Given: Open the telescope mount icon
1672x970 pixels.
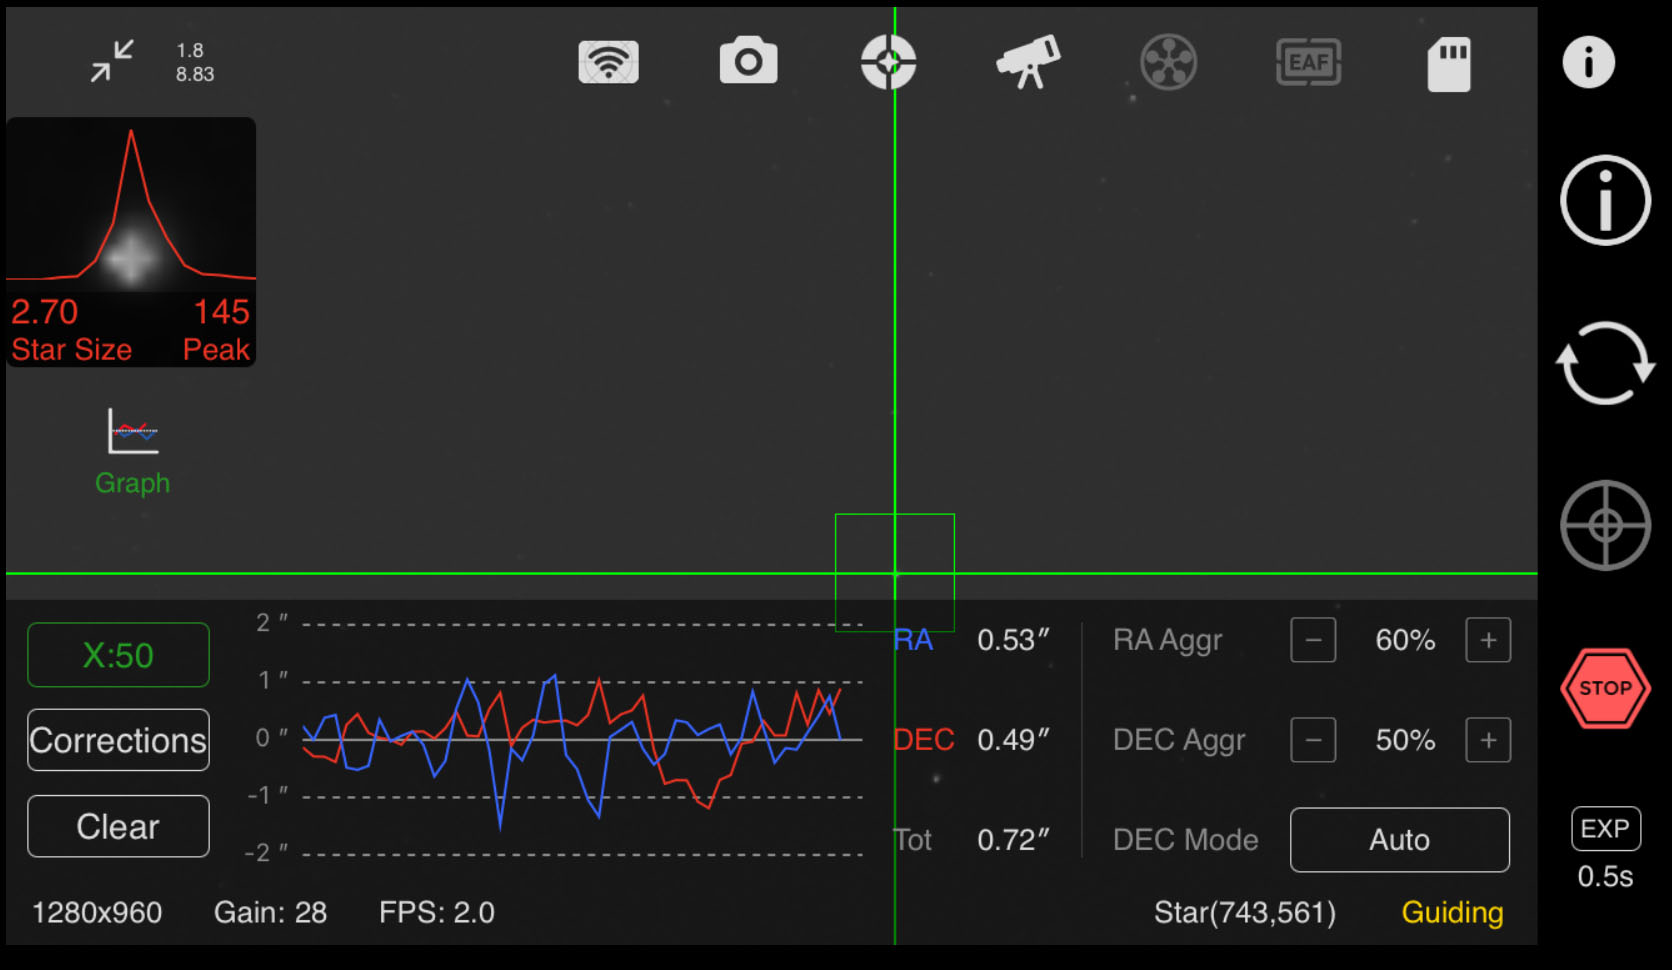Looking at the screenshot, I should click(1028, 62).
